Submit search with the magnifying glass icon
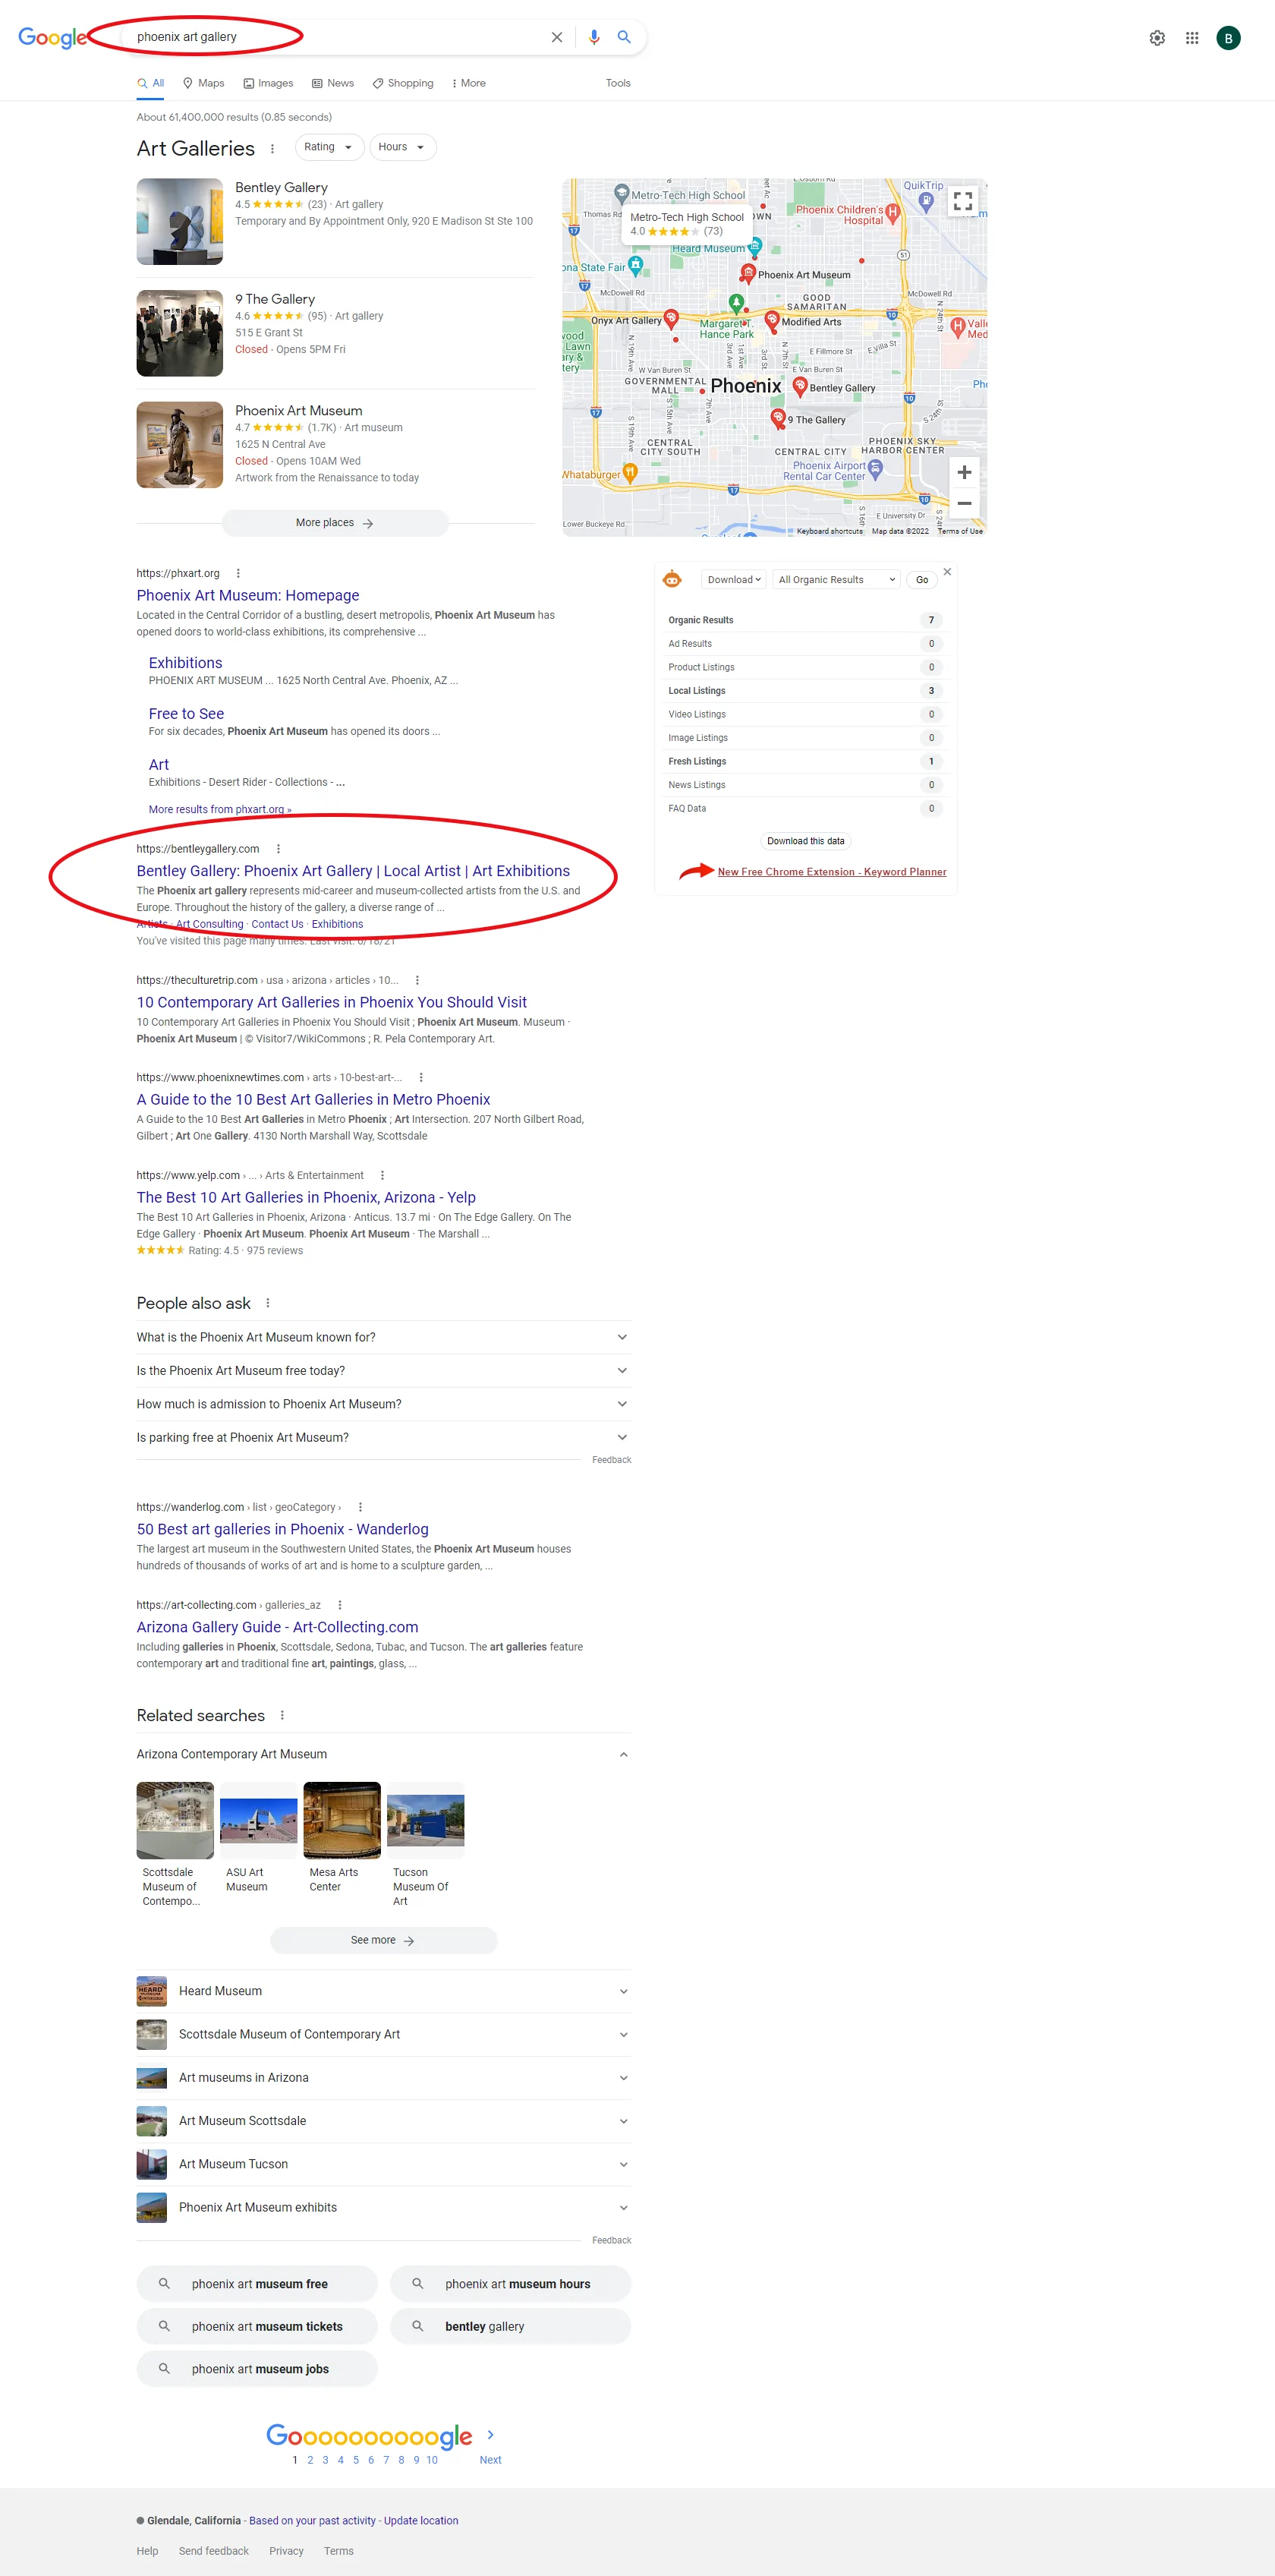1275x2576 pixels. pyautogui.click(x=624, y=37)
